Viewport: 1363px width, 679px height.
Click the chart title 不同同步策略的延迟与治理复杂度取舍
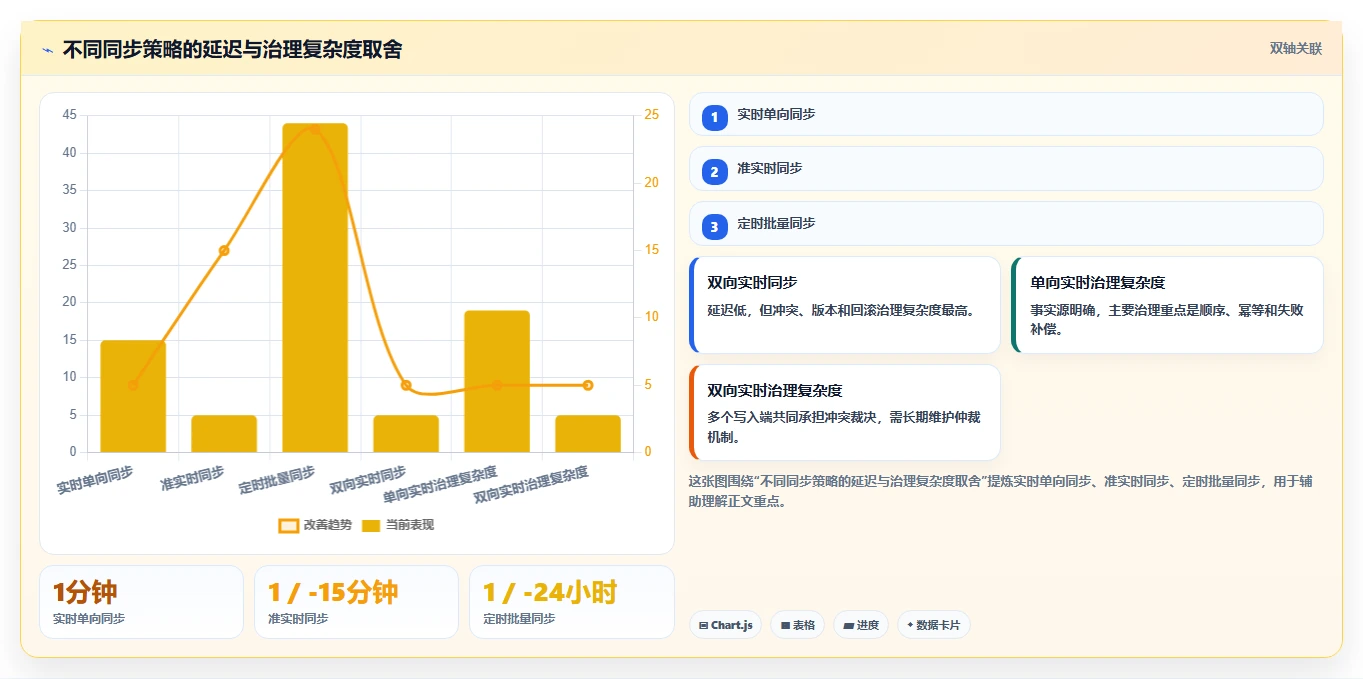point(232,49)
